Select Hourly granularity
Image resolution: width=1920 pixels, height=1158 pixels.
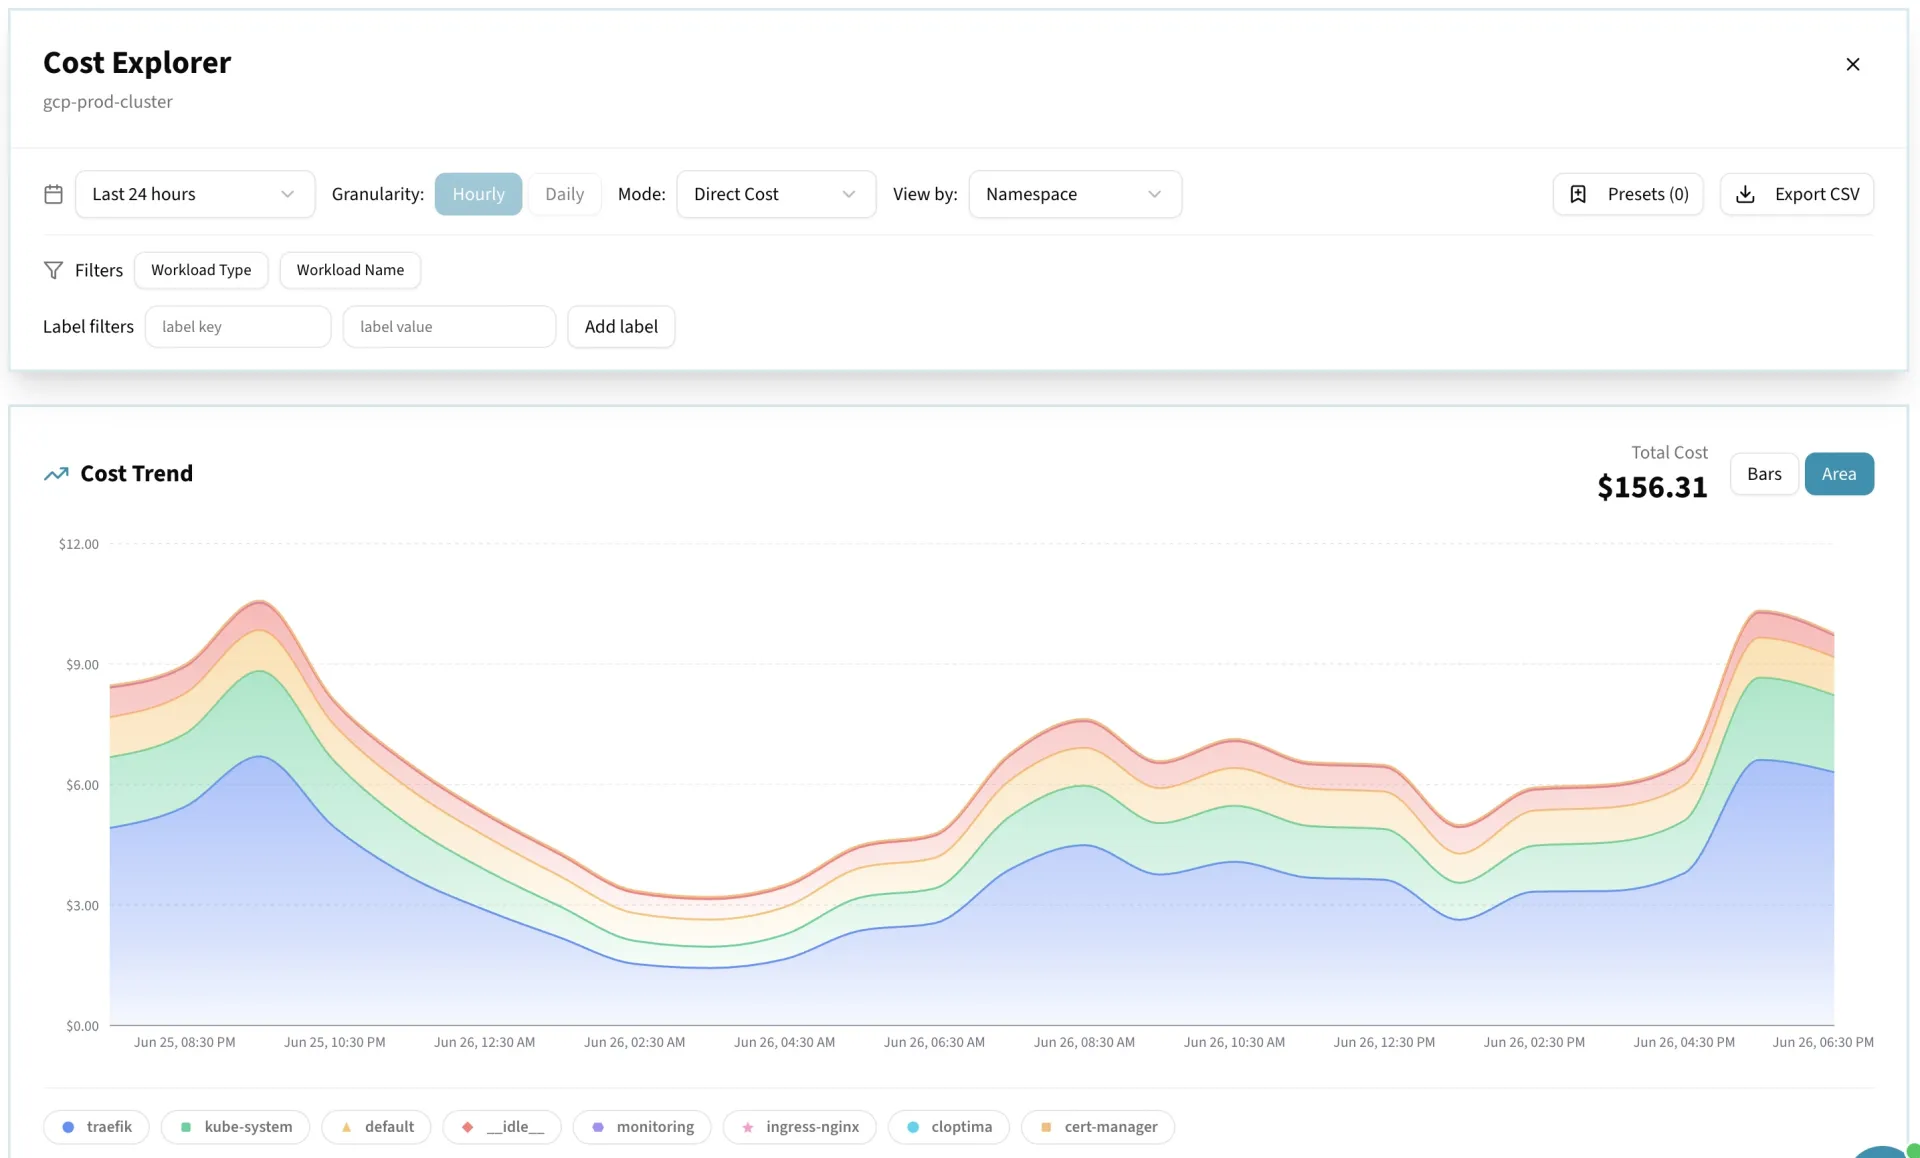[x=478, y=194]
